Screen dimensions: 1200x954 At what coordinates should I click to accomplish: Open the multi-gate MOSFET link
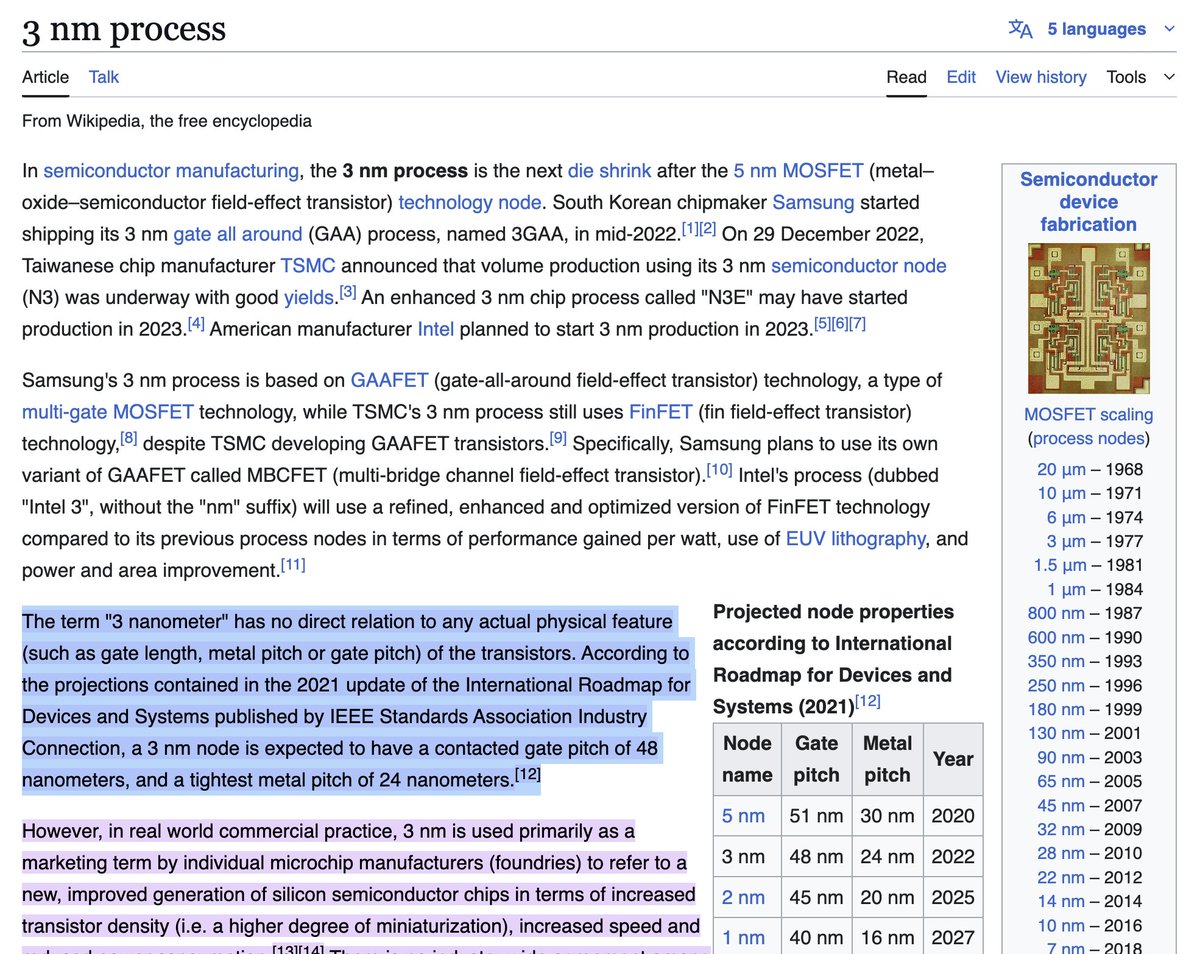[x=108, y=412]
